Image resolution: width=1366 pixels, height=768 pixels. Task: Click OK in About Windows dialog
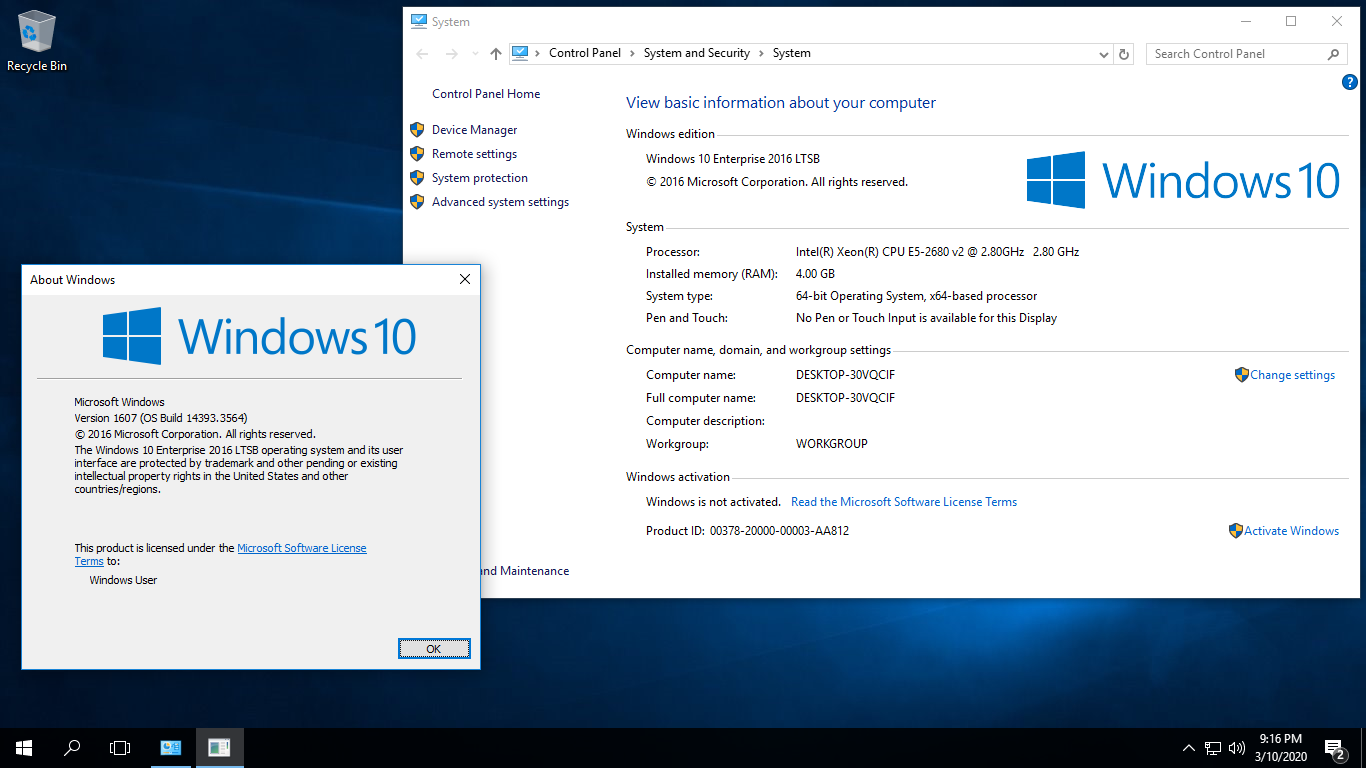(434, 649)
